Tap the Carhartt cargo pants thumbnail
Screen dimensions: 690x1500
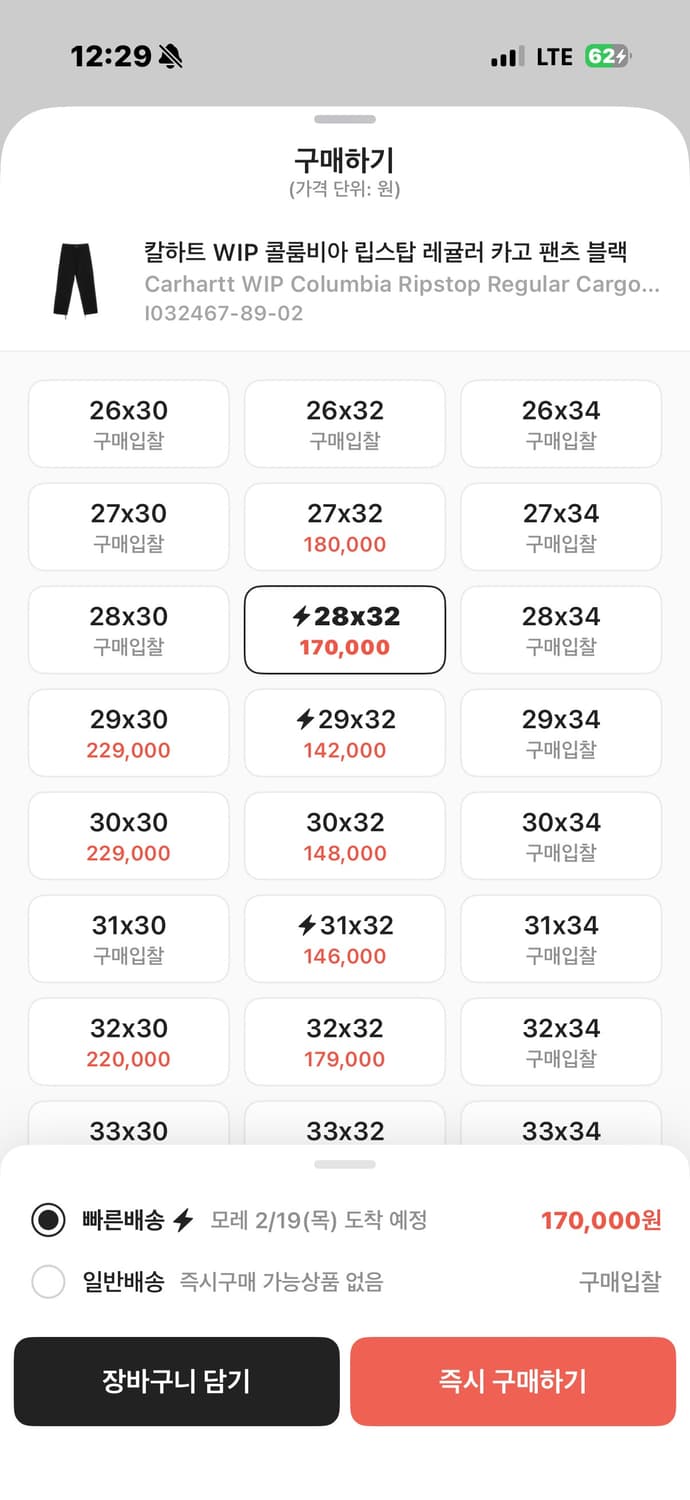tap(75, 280)
